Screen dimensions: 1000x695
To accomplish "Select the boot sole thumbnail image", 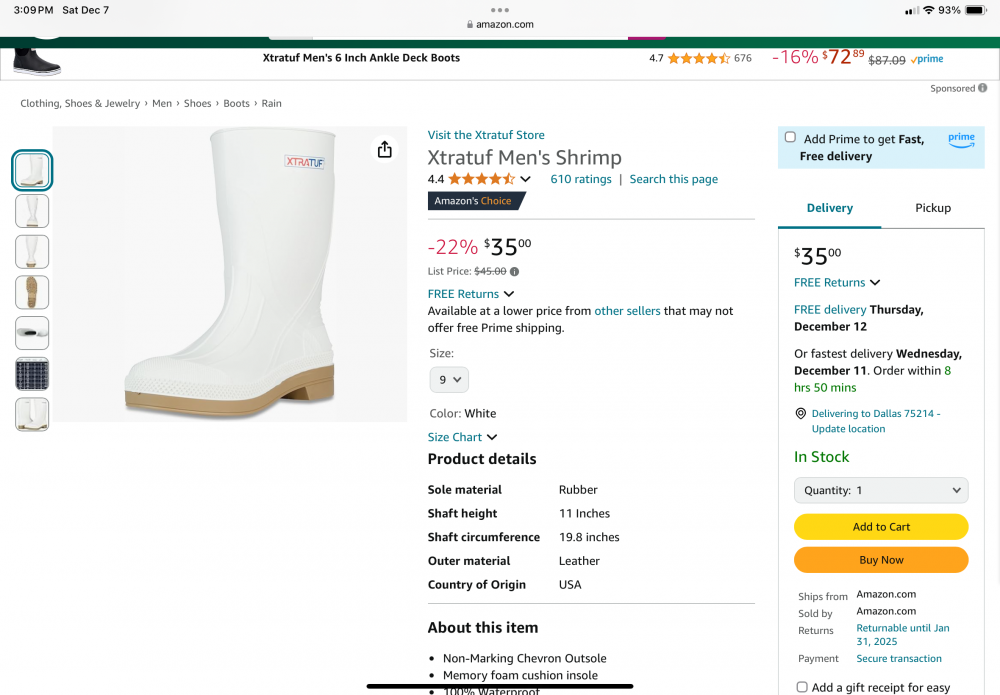I will (32, 292).
